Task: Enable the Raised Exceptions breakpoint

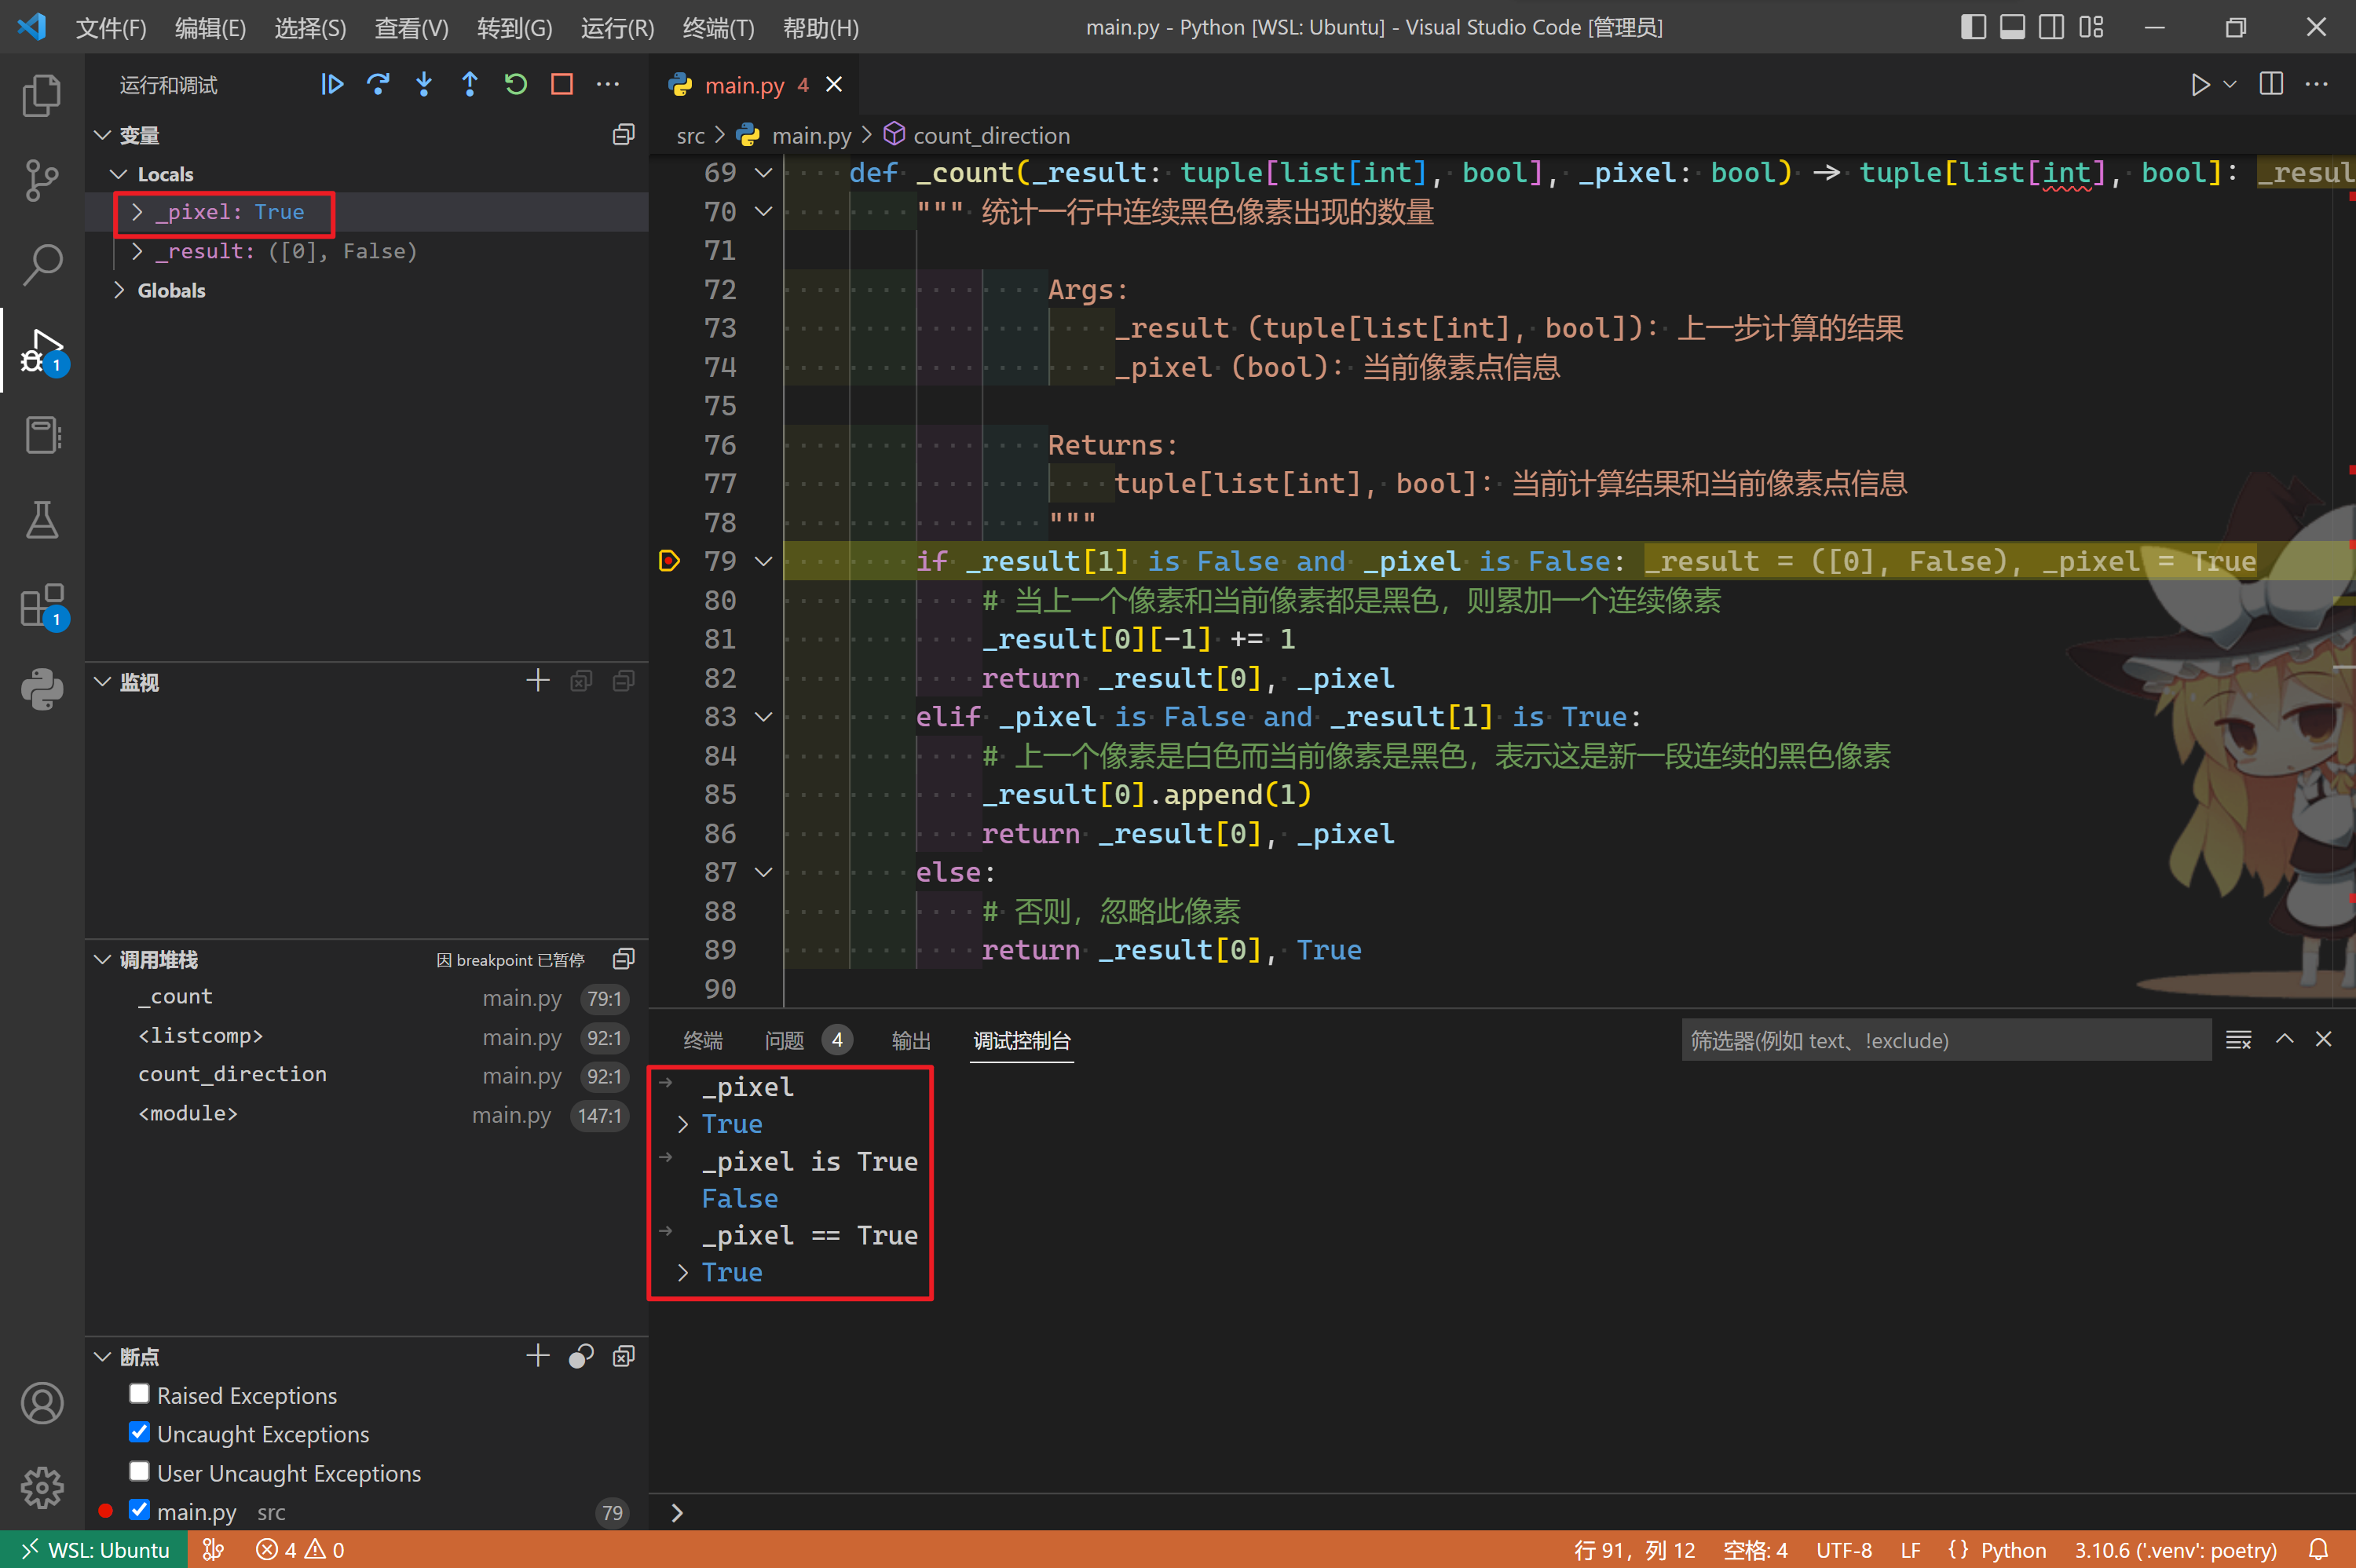Action: [139, 1394]
